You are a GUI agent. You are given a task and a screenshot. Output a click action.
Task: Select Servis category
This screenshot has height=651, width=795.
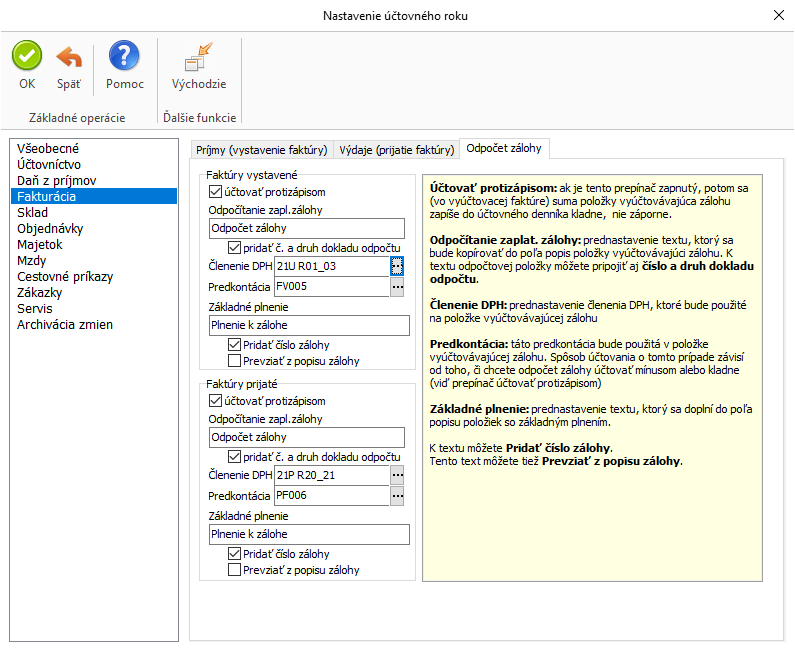[x=94, y=308]
